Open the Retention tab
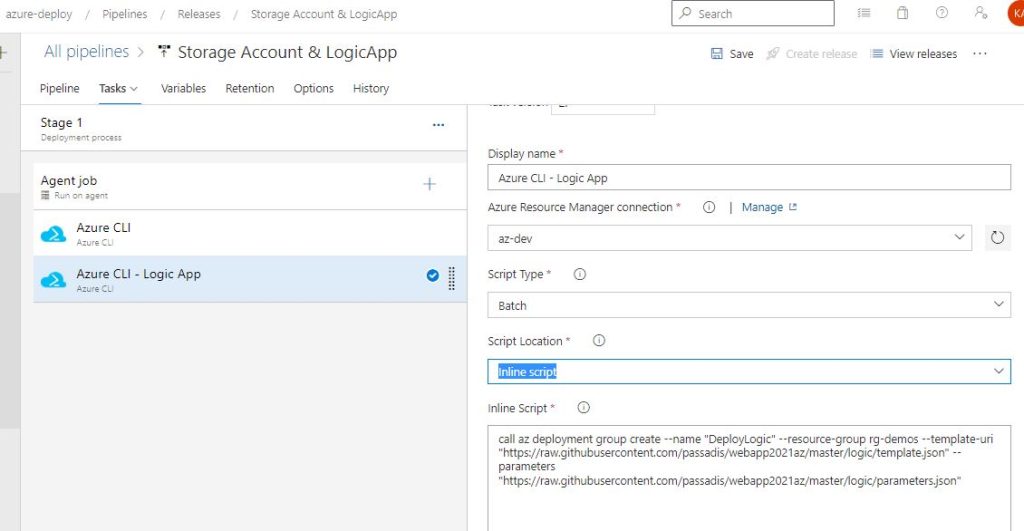 pyautogui.click(x=249, y=88)
